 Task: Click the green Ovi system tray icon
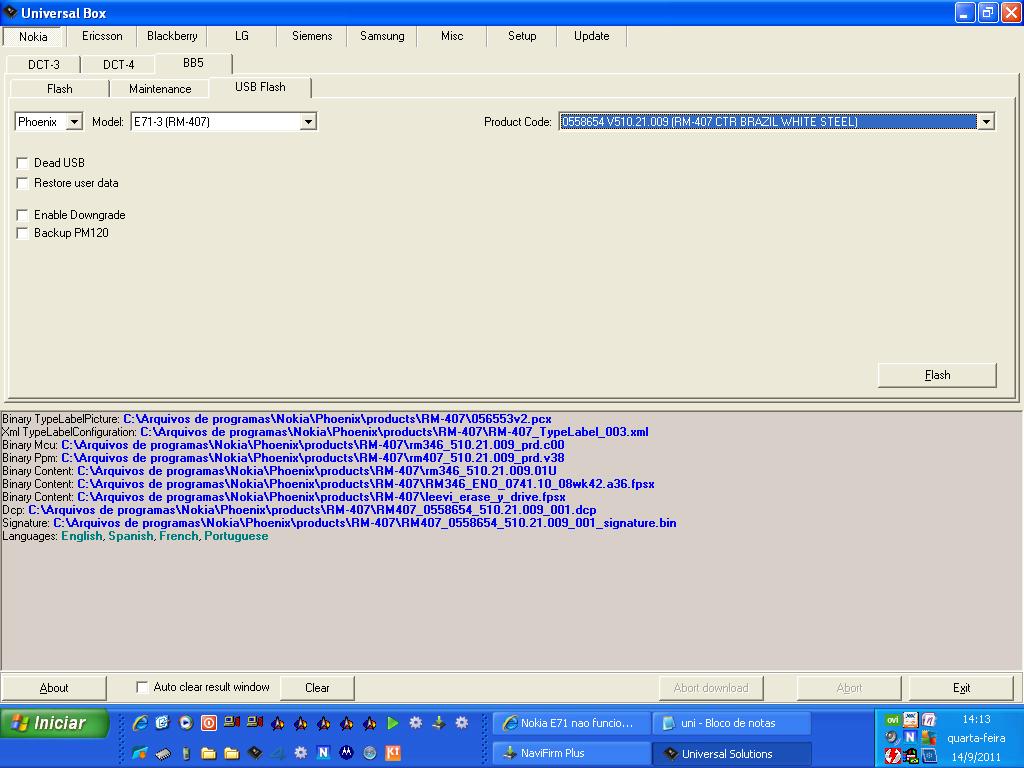[893, 720]
